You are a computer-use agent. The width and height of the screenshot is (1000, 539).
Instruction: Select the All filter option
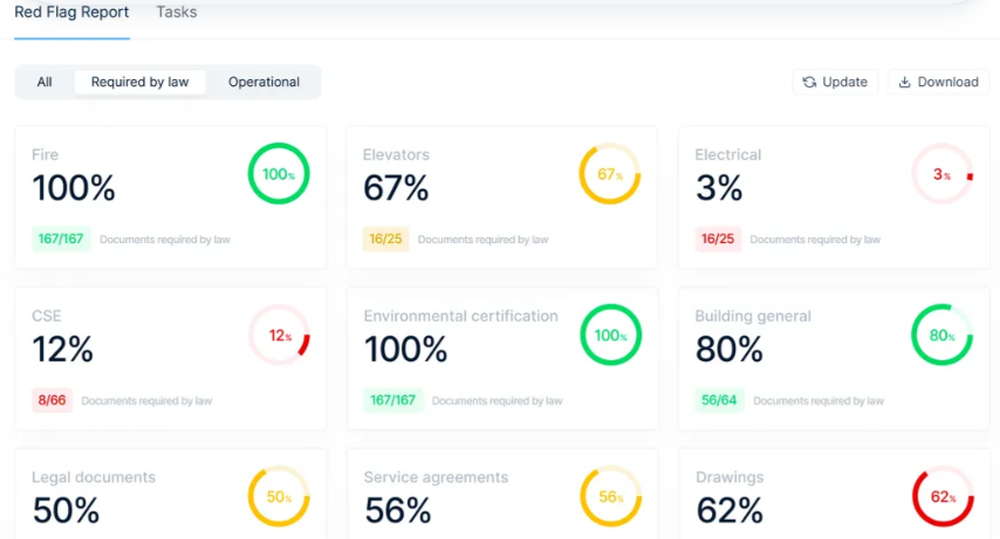[x=45, y=82]
